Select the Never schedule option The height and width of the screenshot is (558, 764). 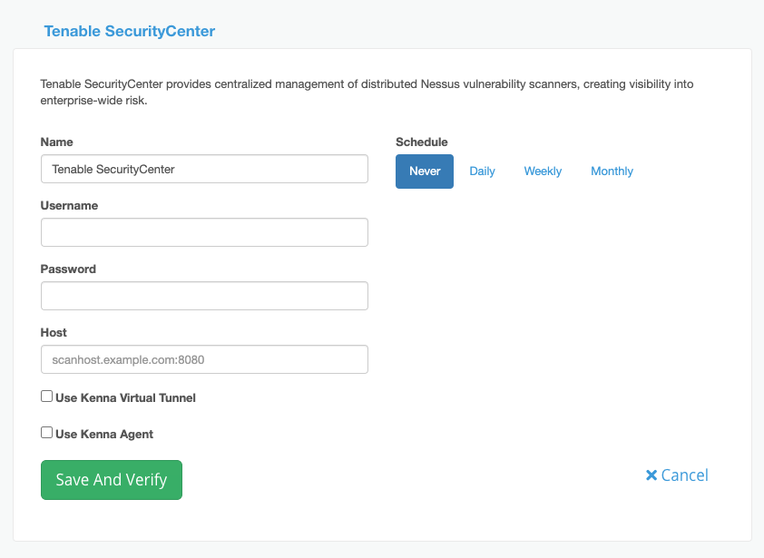(424, 172)
